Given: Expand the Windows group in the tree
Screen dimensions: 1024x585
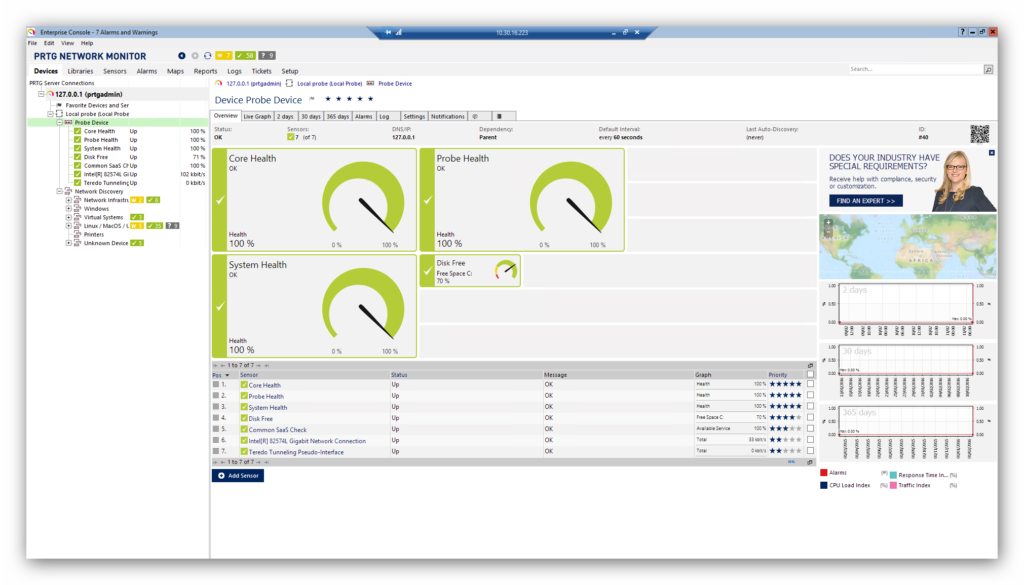Looking at the screenshot, I should [x=69, y=208].
